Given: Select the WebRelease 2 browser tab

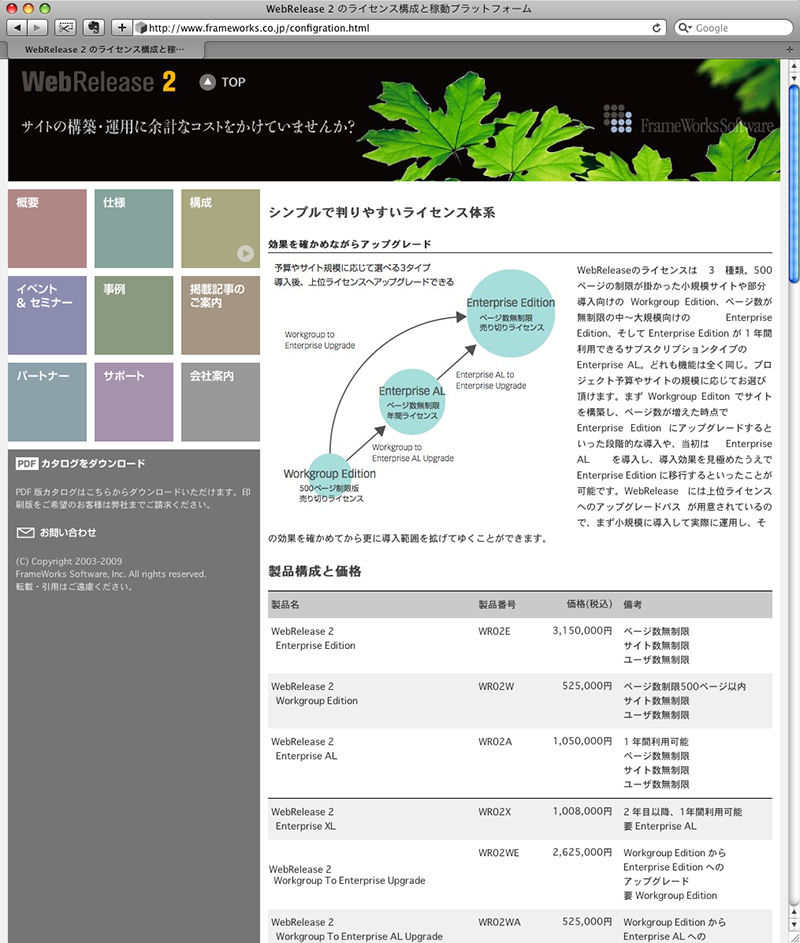Looking at the screenshot, I should [105, 49].
